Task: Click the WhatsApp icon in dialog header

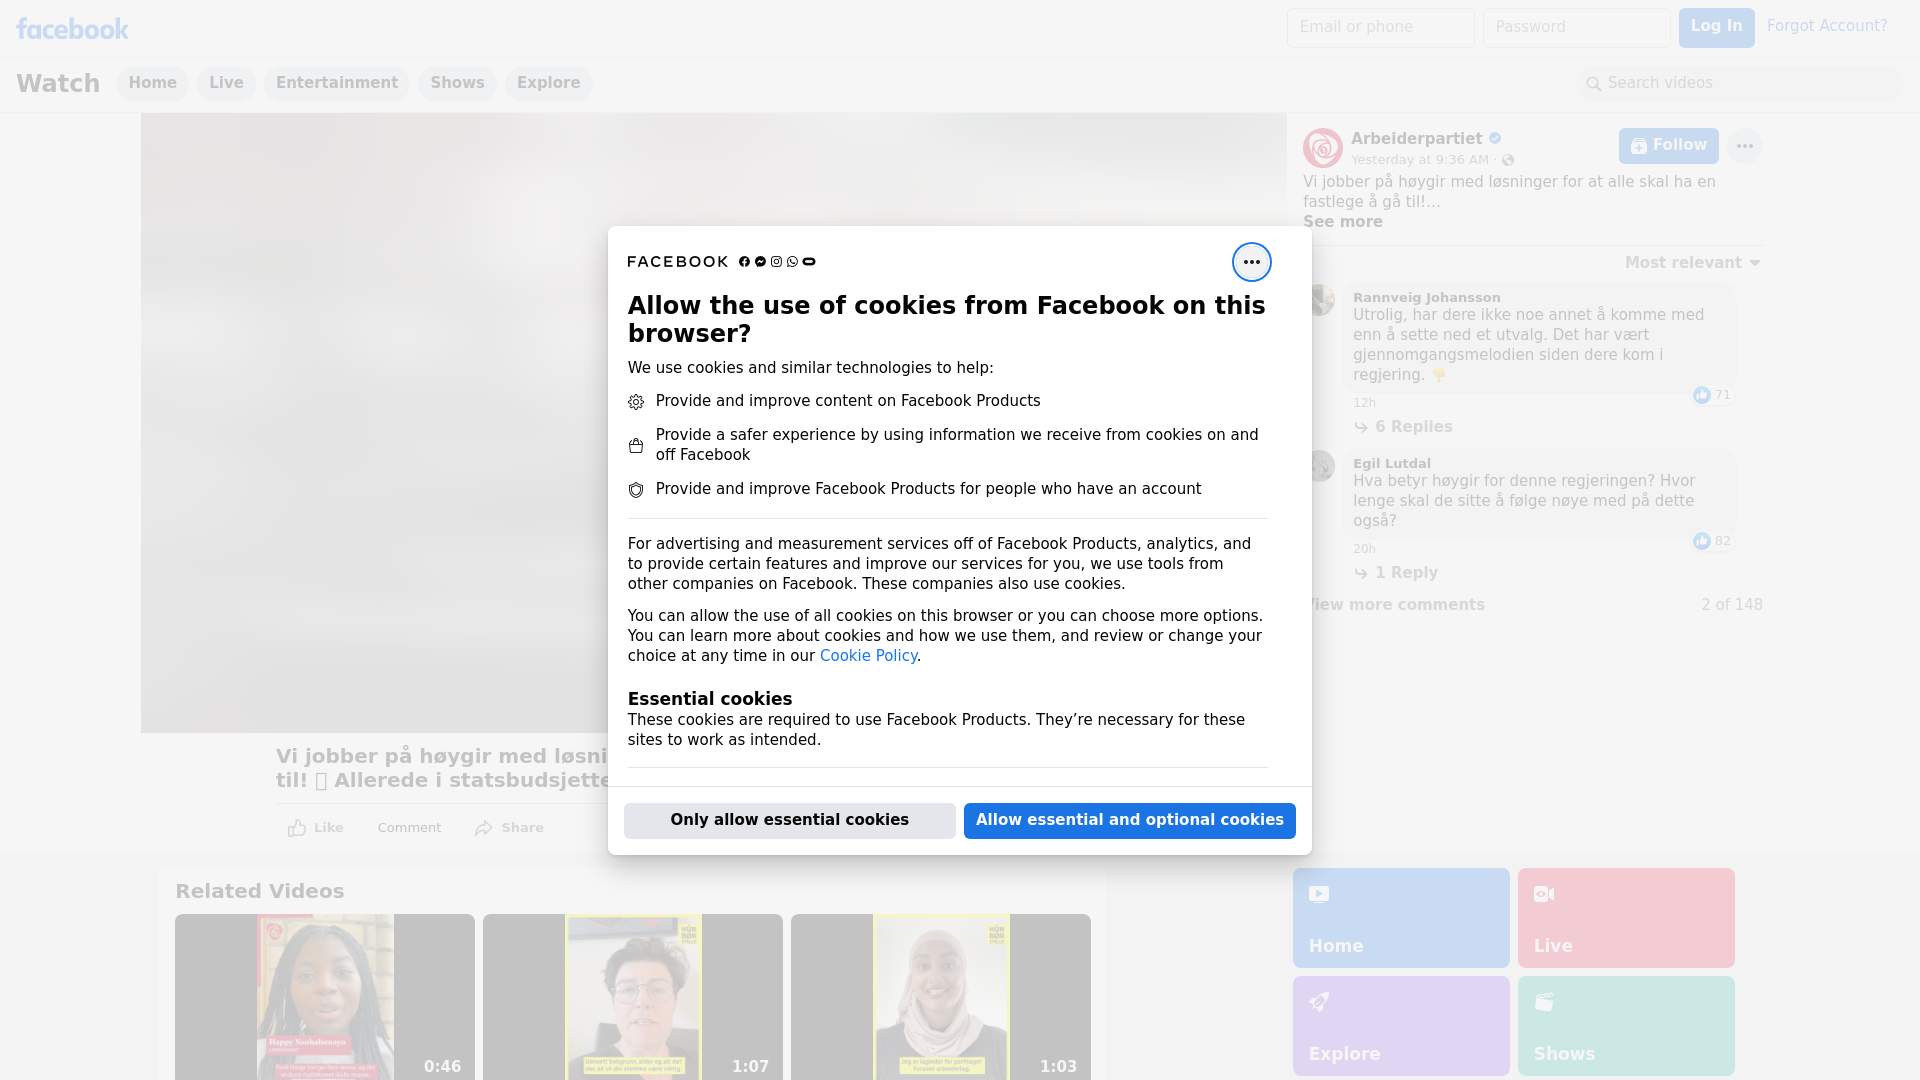Action: (x=792, y=262)
